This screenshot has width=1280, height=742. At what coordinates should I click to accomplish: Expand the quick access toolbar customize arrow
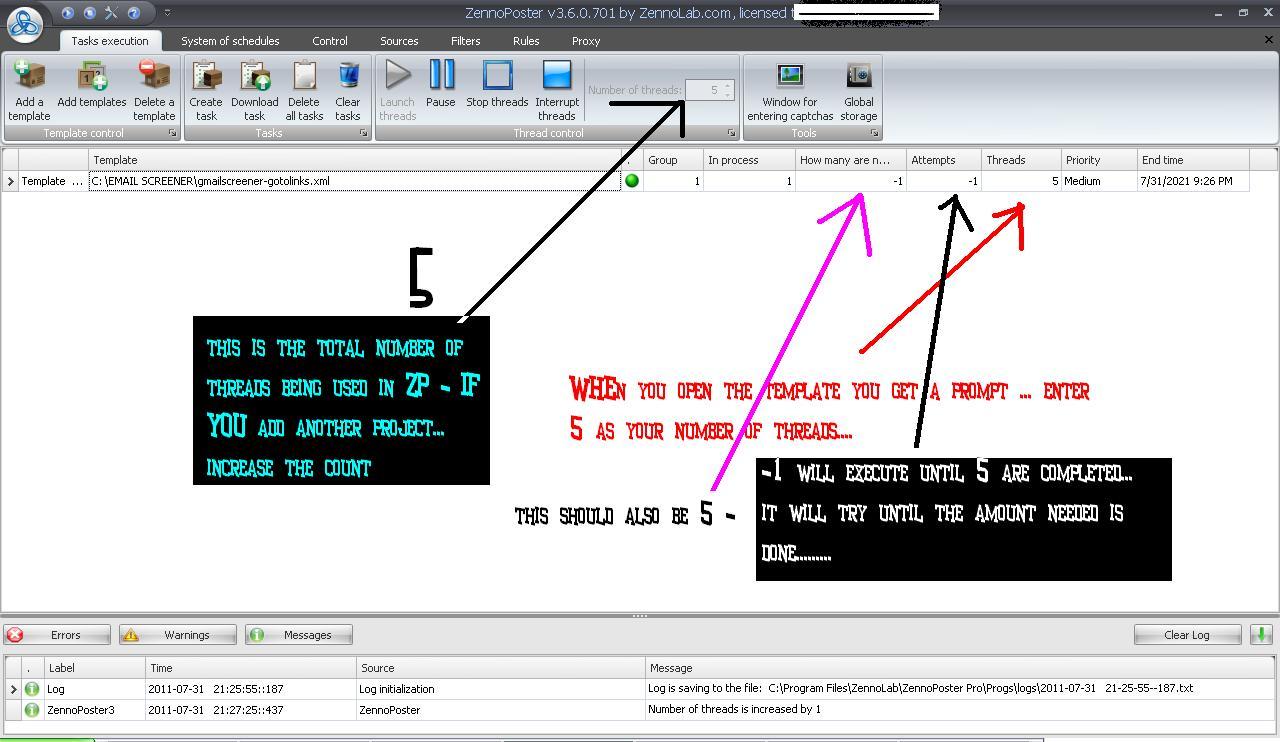[167, 13]
